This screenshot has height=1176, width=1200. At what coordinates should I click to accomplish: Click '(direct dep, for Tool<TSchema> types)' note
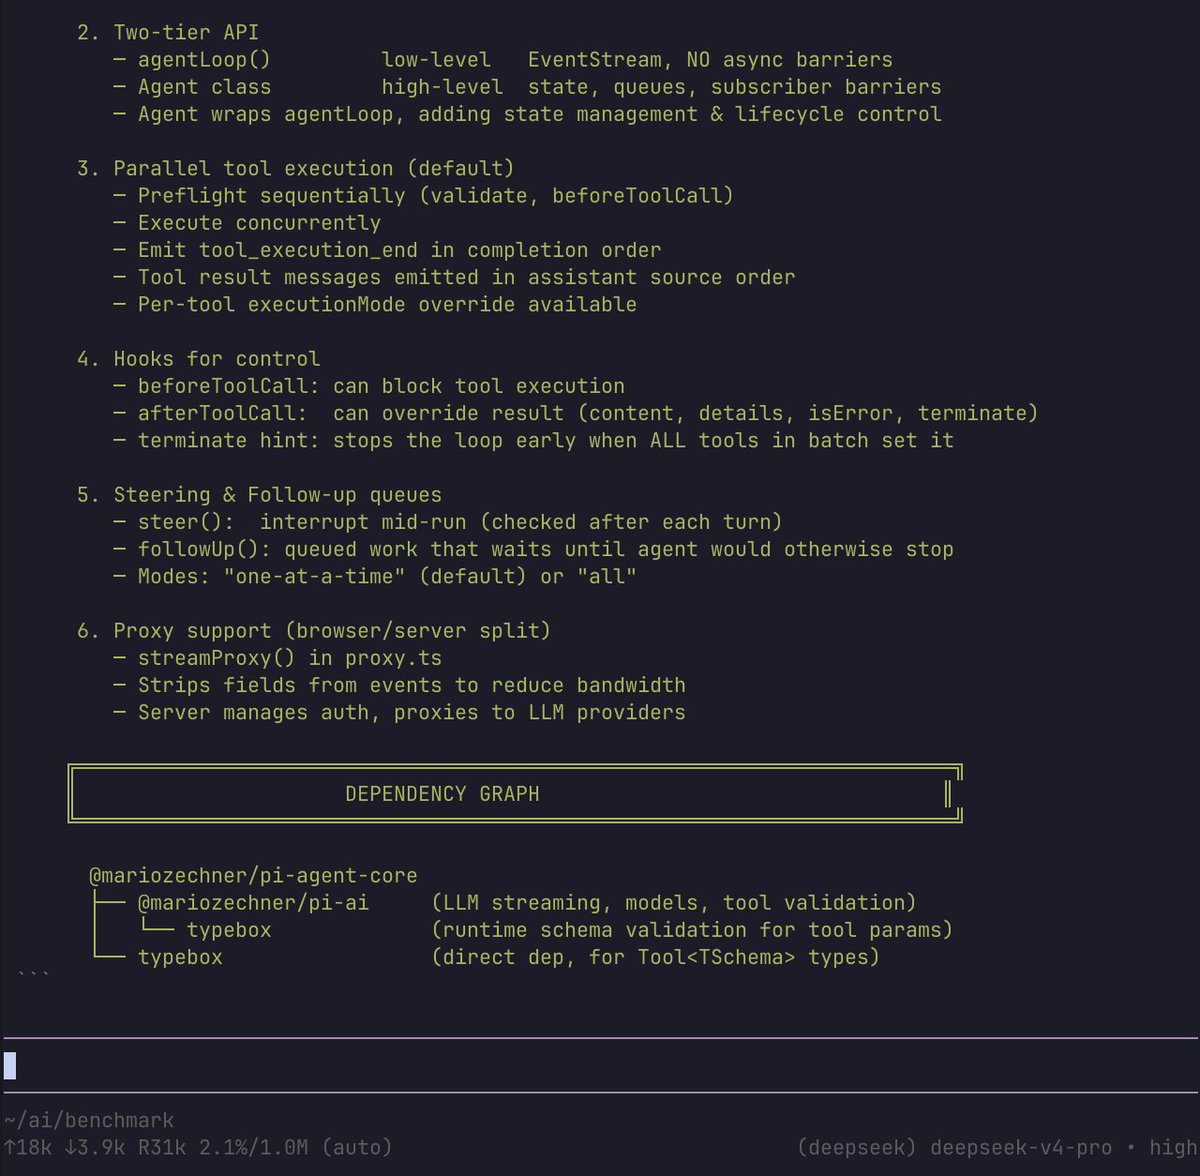tap(656, 957)
